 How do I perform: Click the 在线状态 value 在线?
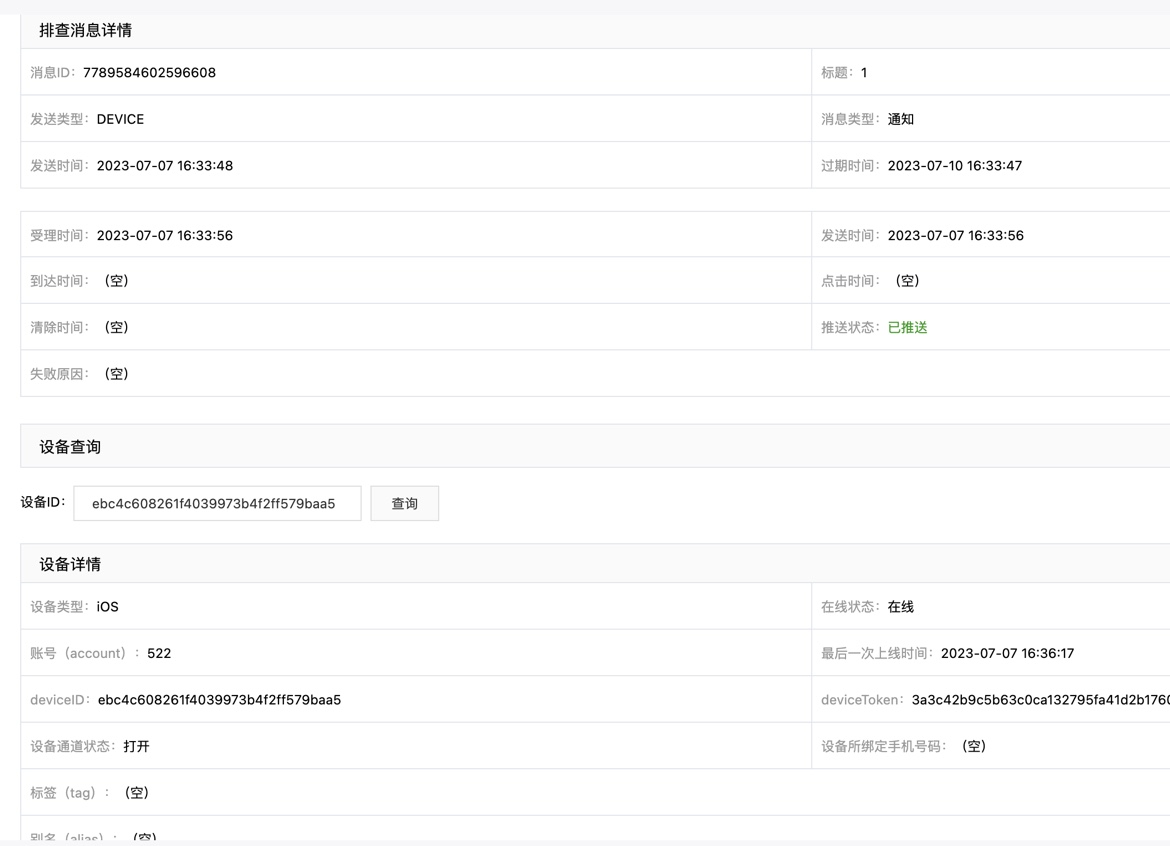(901, 607)
